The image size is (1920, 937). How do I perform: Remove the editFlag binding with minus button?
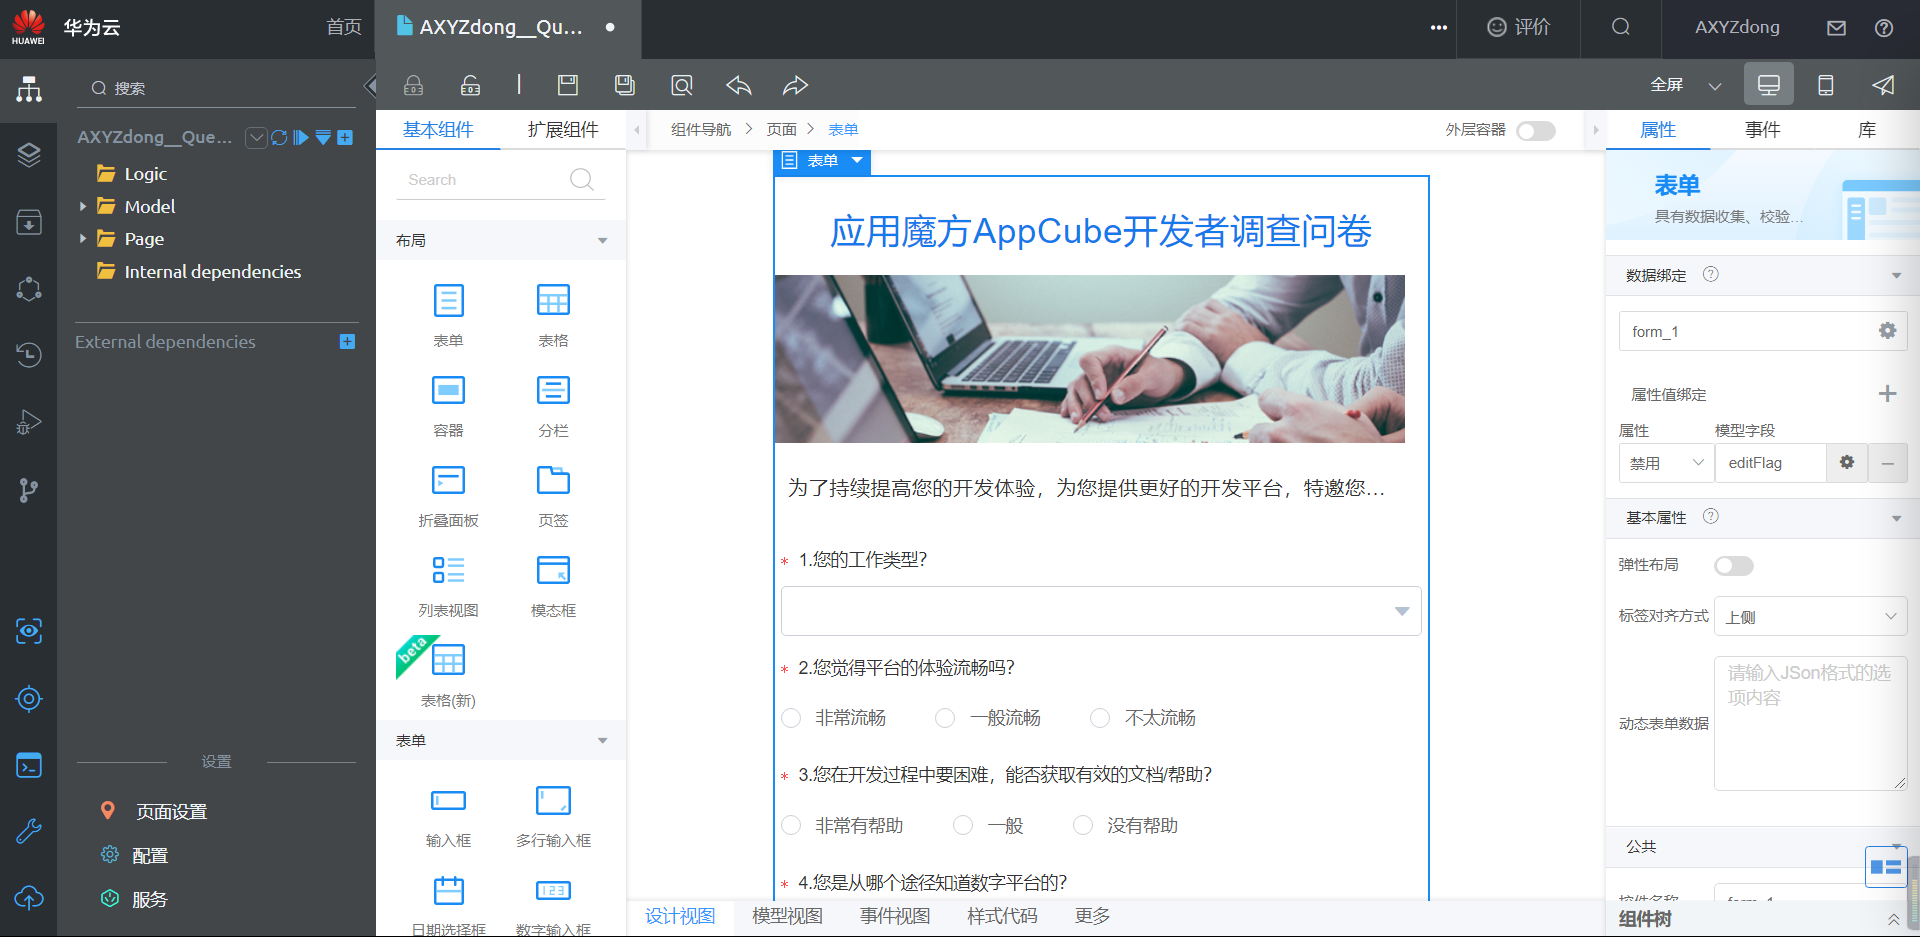point(1888,463)
